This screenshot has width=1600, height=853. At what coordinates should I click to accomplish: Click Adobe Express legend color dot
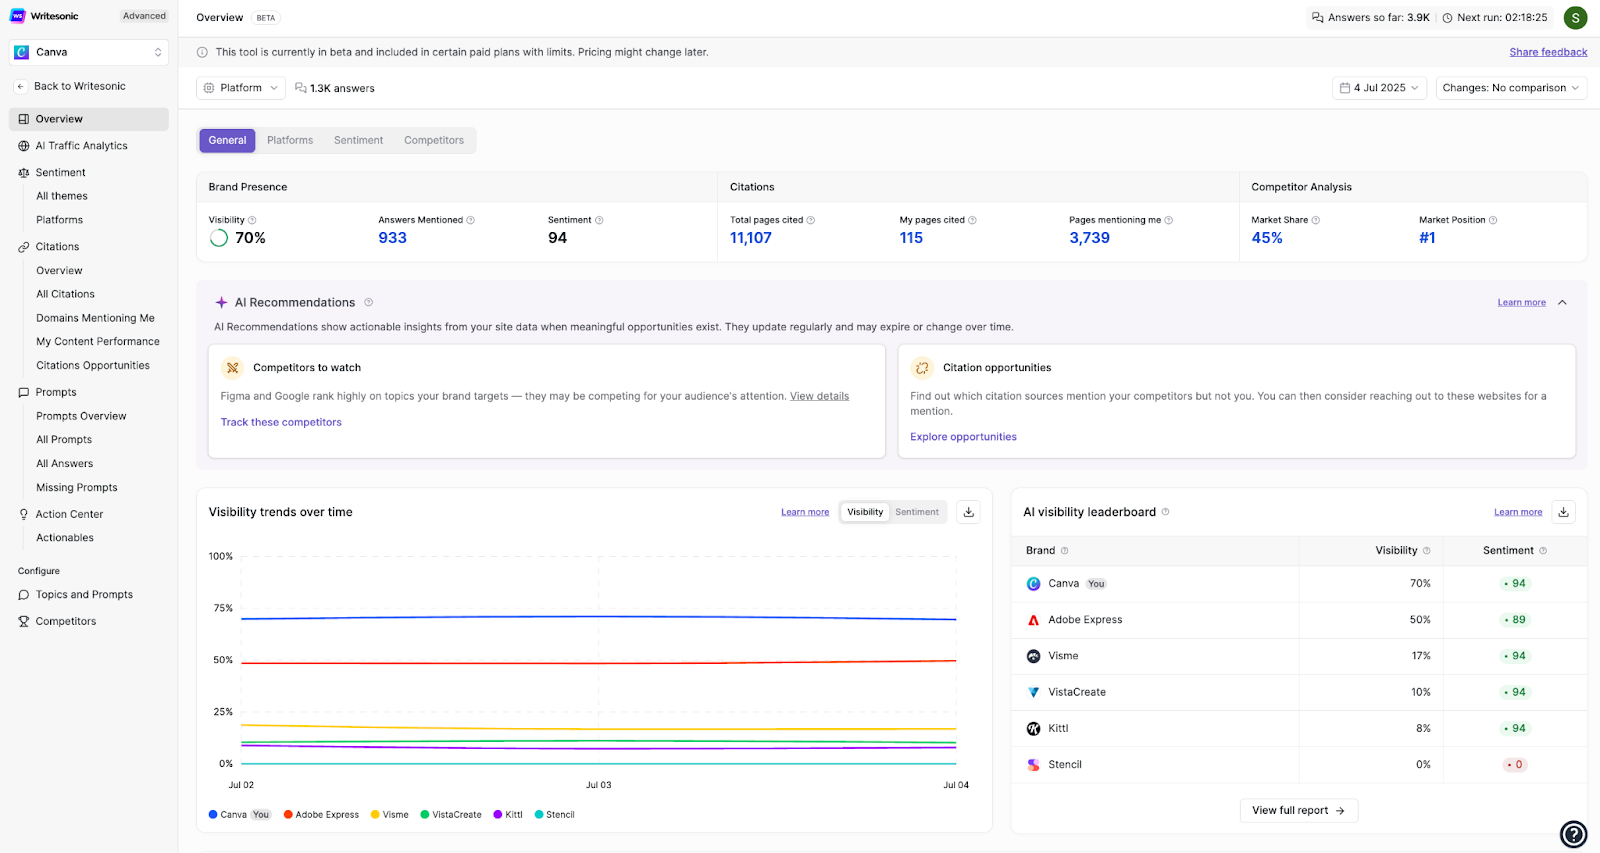coord(288,815)
